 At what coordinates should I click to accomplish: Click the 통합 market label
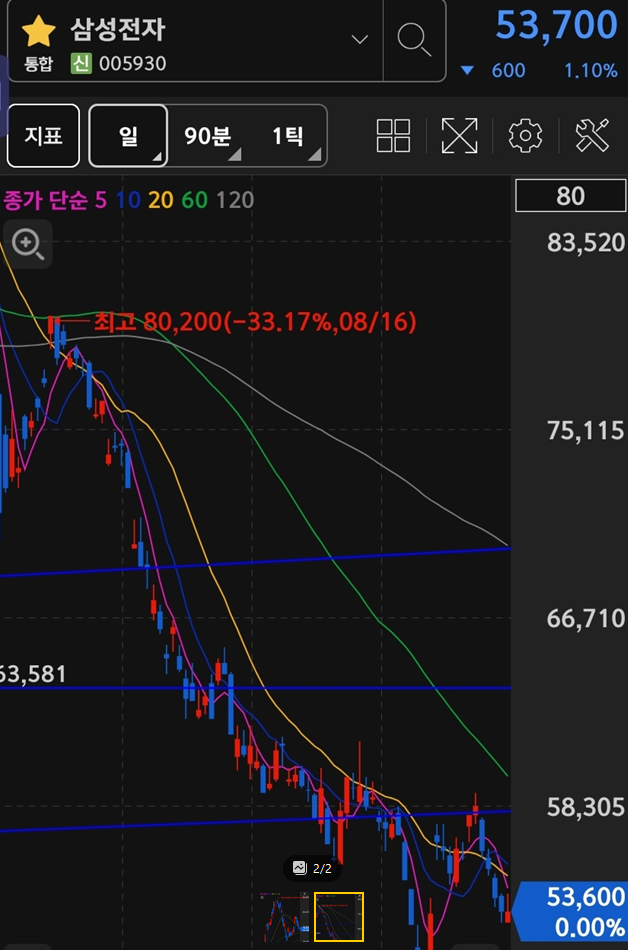pos(39,64)
